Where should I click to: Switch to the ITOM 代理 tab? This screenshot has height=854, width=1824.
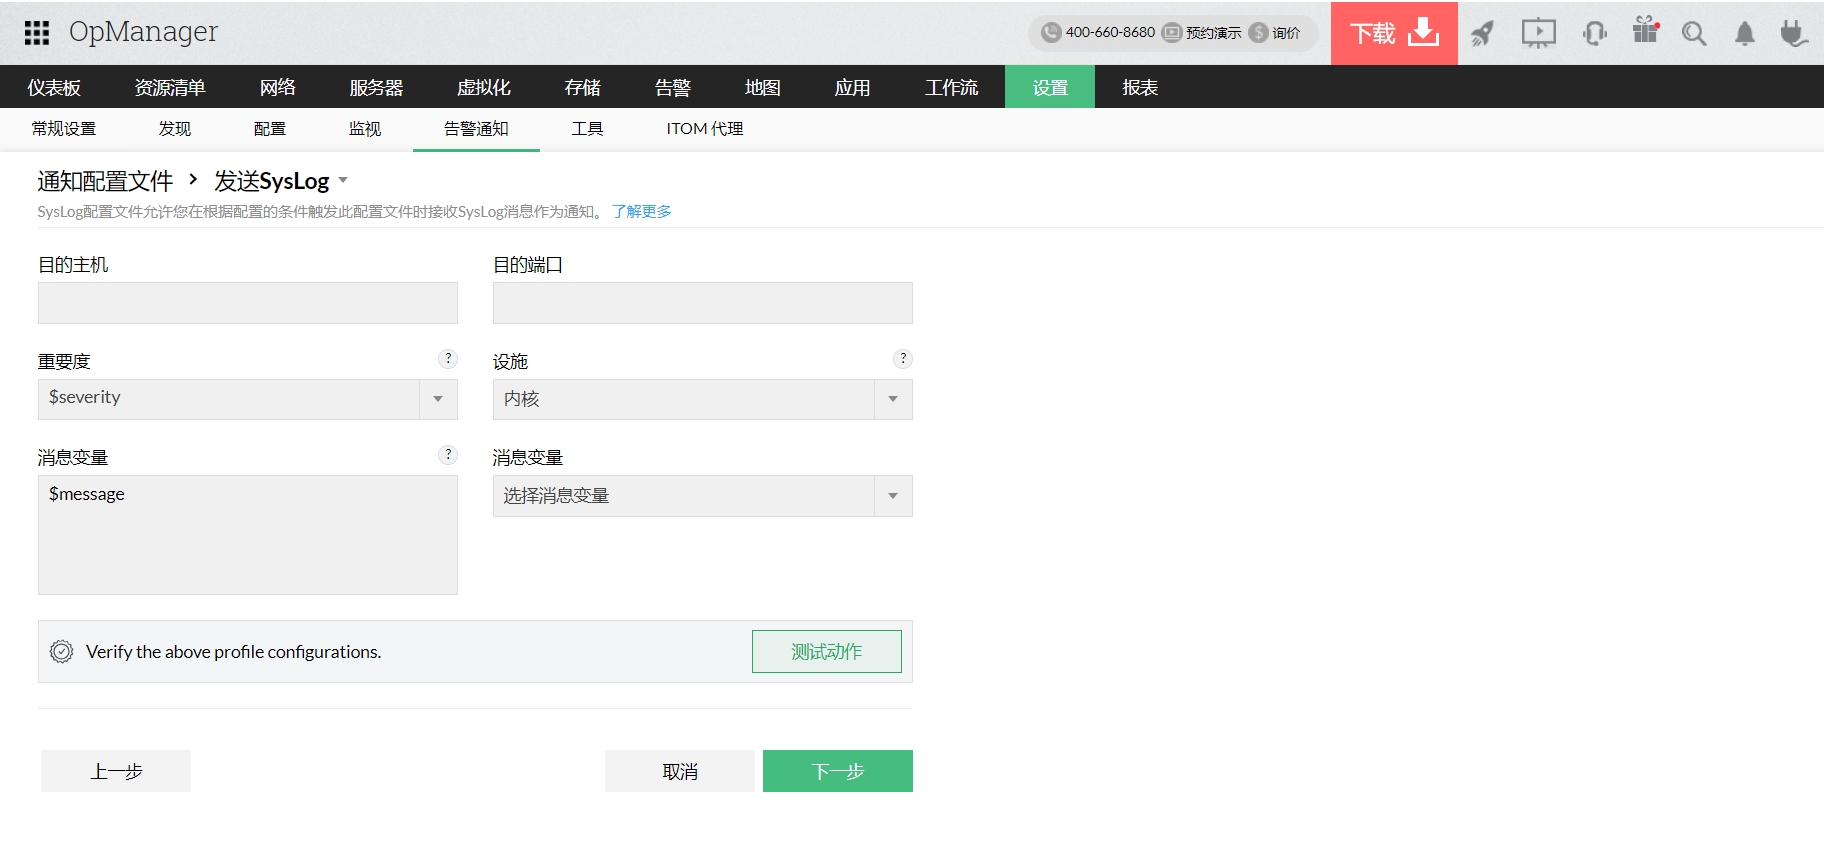click(x=705, y=129)
